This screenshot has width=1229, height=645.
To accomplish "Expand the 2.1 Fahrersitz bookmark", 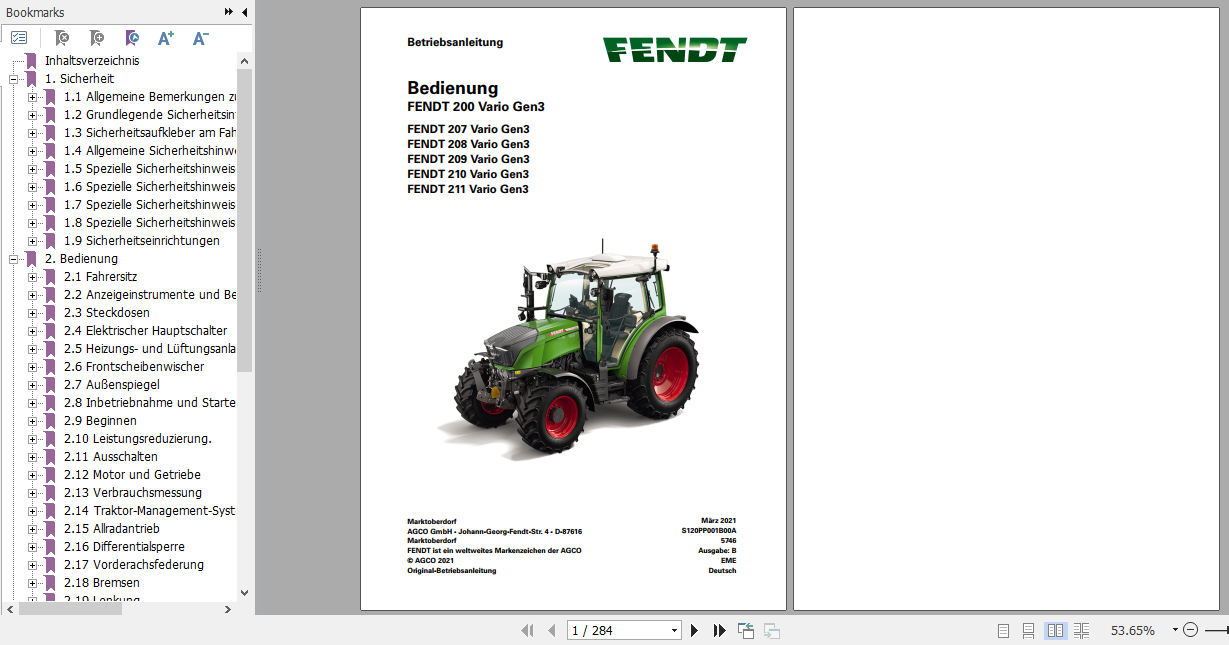I will point(33,277).
